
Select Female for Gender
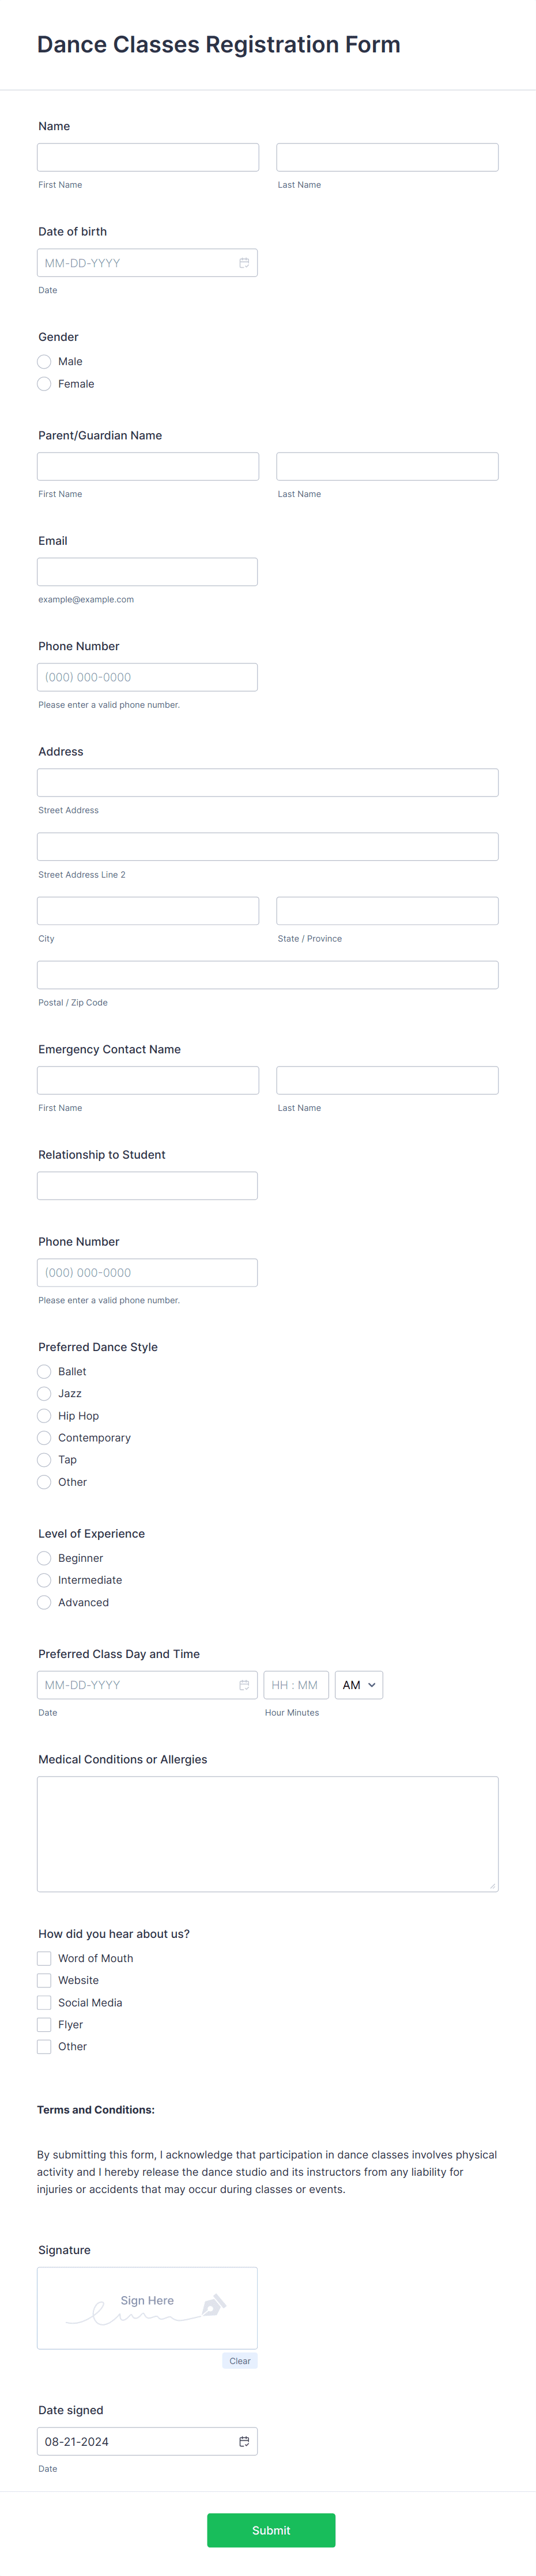coord(44,383)
